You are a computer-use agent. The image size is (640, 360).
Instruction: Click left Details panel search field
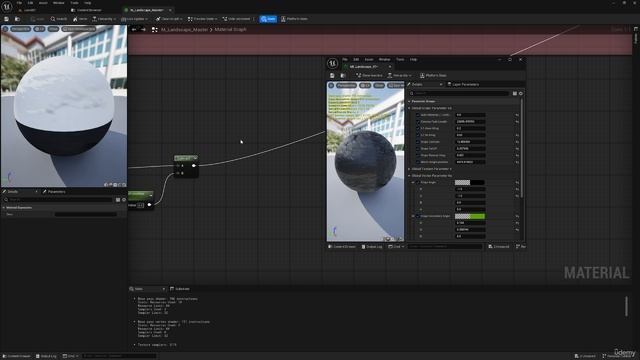tap(59, 200)
